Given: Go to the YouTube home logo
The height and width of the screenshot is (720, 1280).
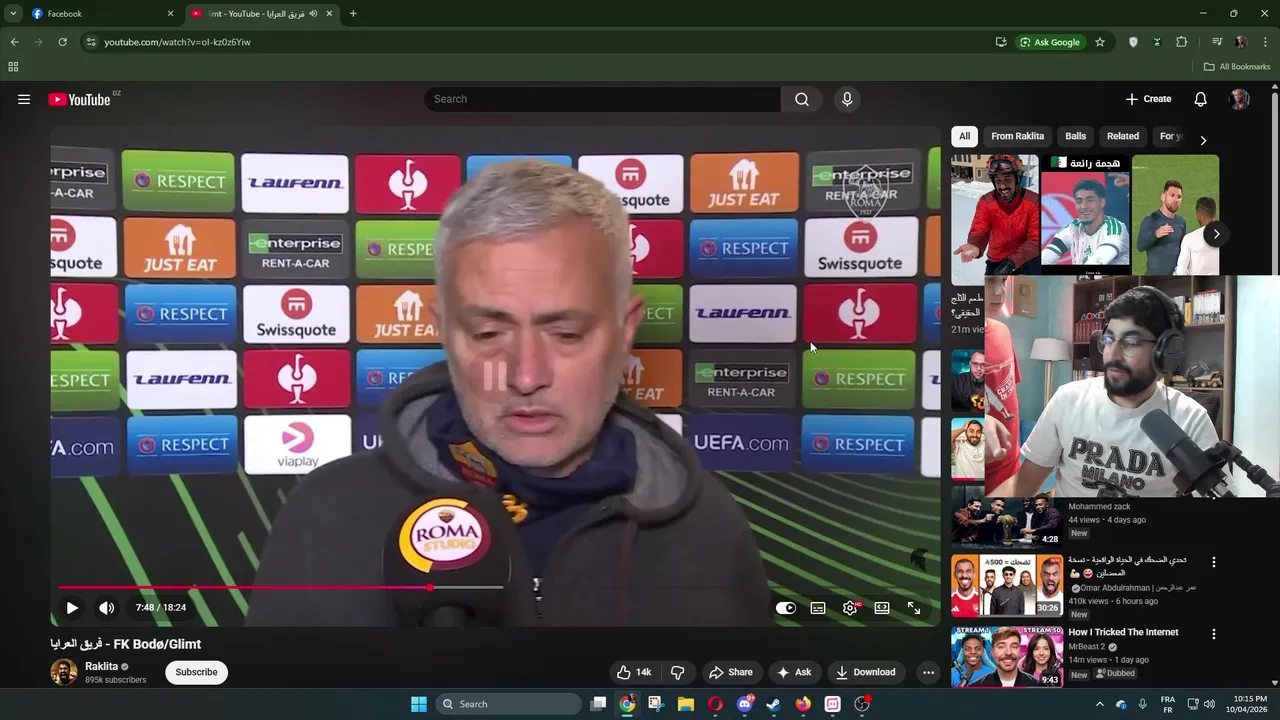Looking at the screenshot, I should click(x=79, y=99).
